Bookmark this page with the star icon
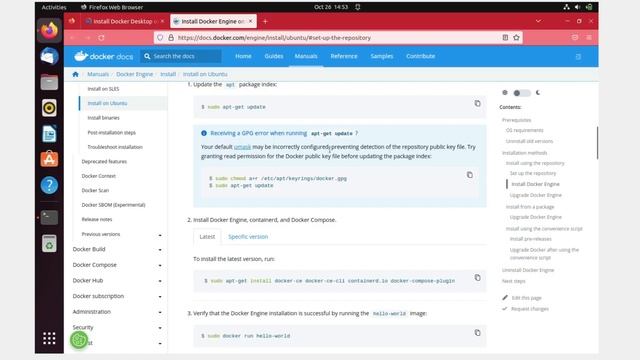640x360 pixels. [x=516, y=38]
